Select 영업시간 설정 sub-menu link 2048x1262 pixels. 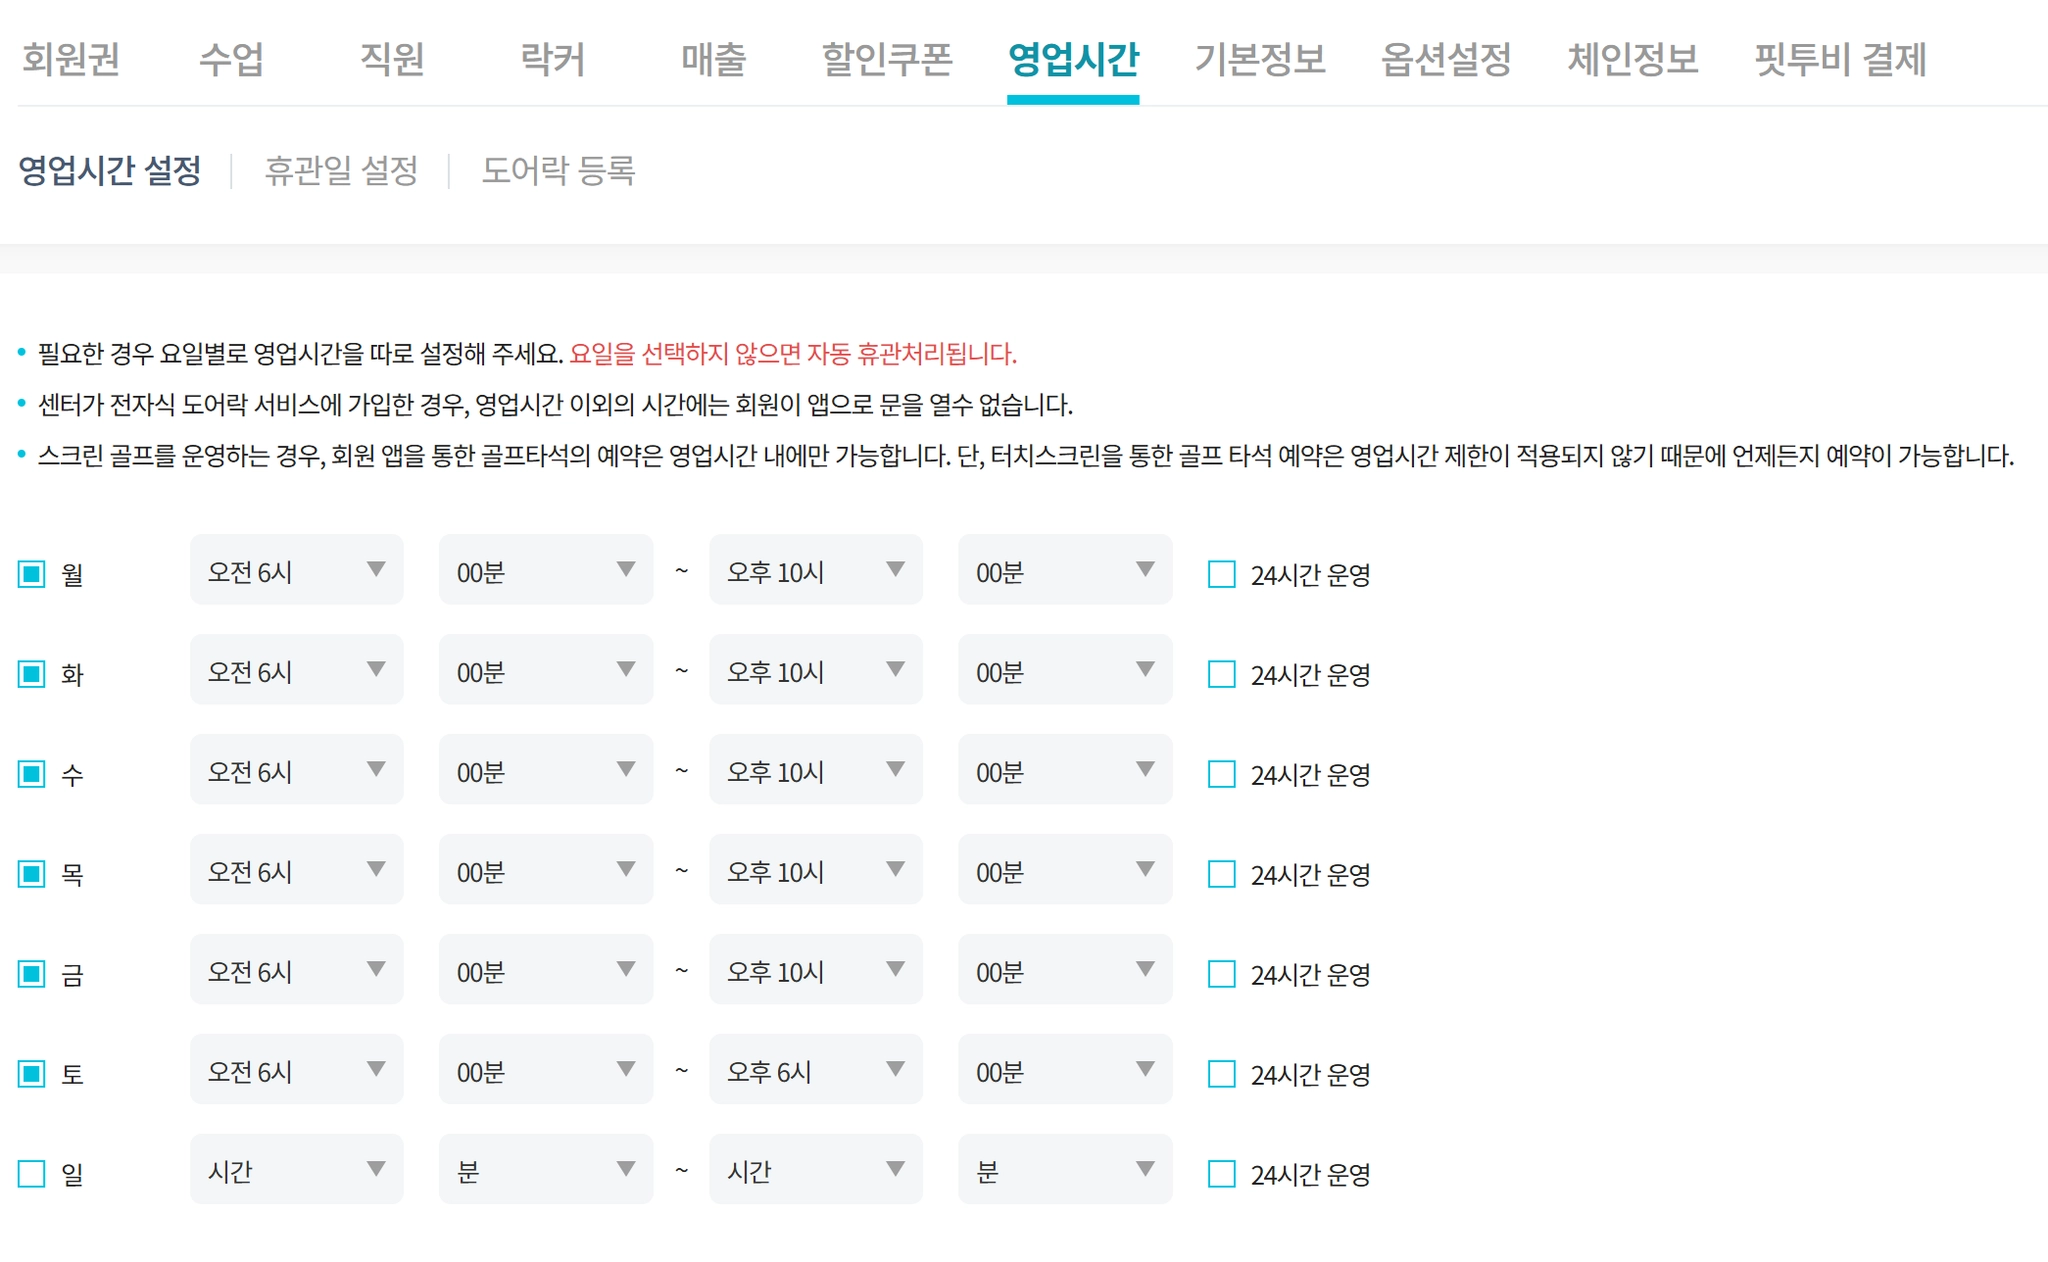tap(110, 170)
